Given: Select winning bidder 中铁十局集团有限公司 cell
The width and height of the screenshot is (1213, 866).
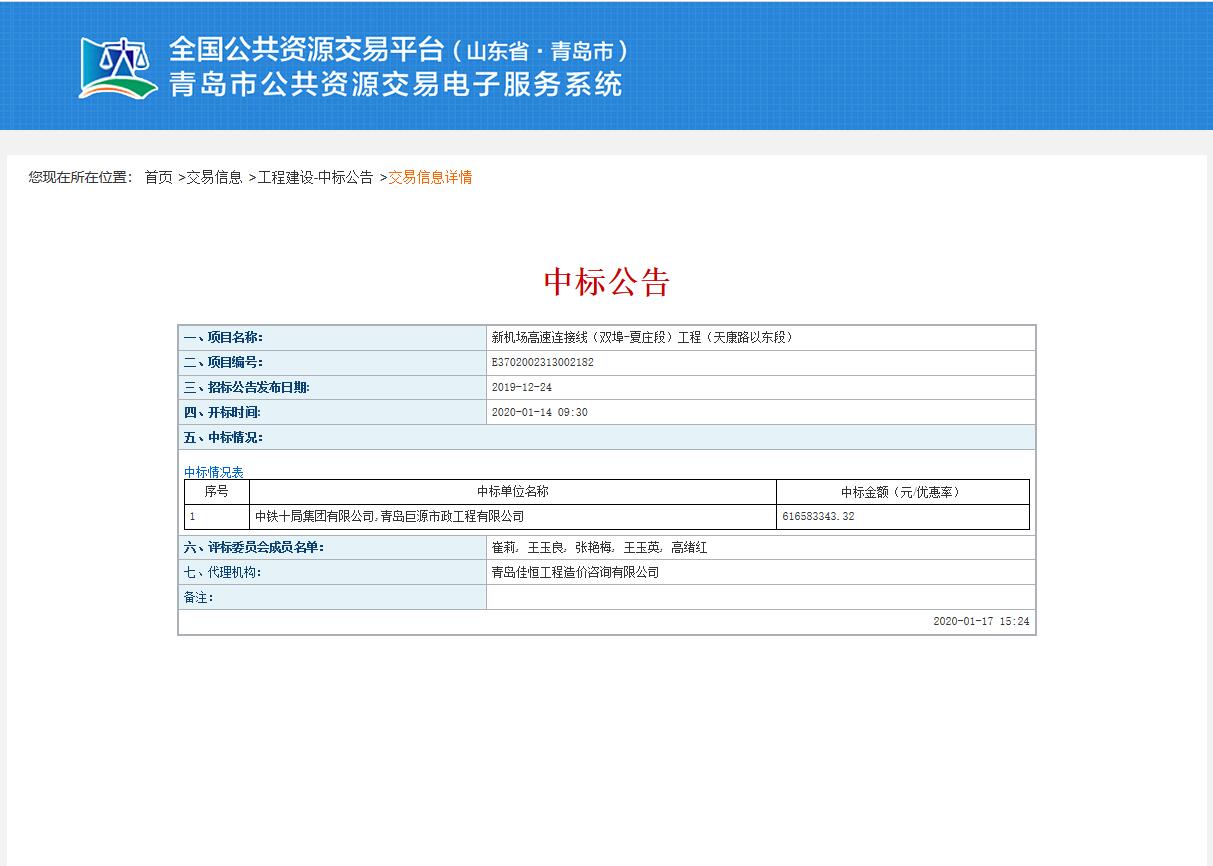Looking at the screenshot, I should point(389,517).
